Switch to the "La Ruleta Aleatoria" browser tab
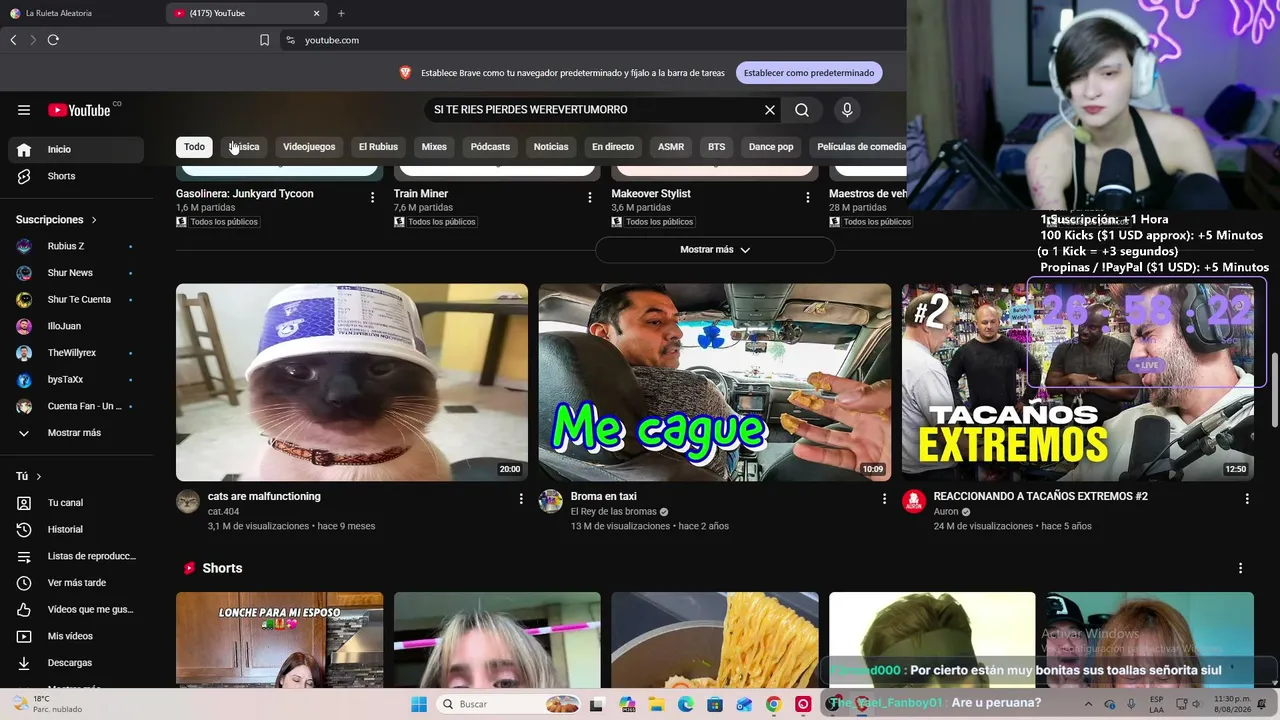This screenshot has height=720, width=1280. (x=82, y=13)
